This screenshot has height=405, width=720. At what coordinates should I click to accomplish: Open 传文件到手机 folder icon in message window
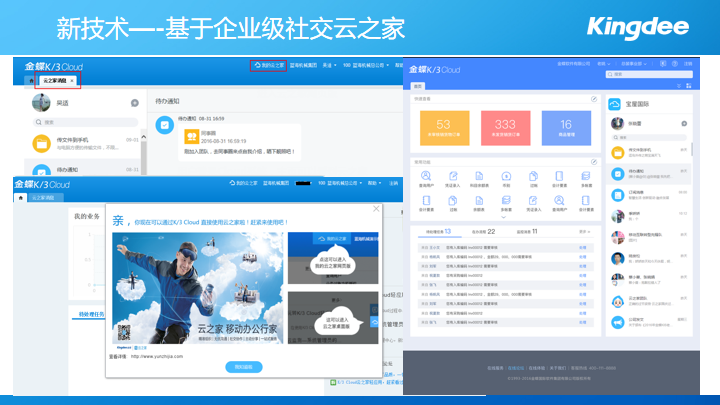pos(41,144)
